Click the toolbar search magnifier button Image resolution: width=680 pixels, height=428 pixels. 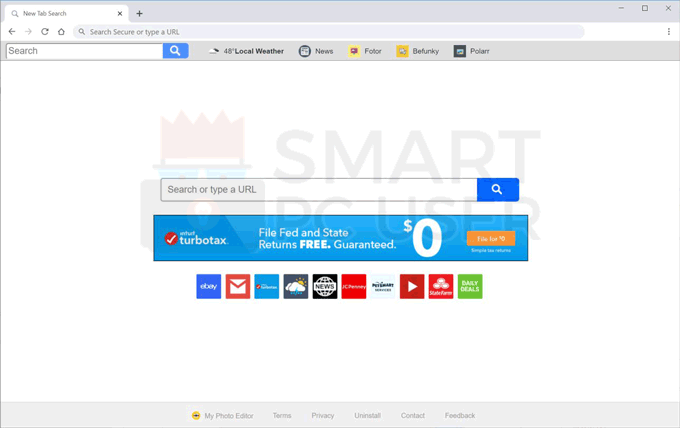tap(176, 51)
